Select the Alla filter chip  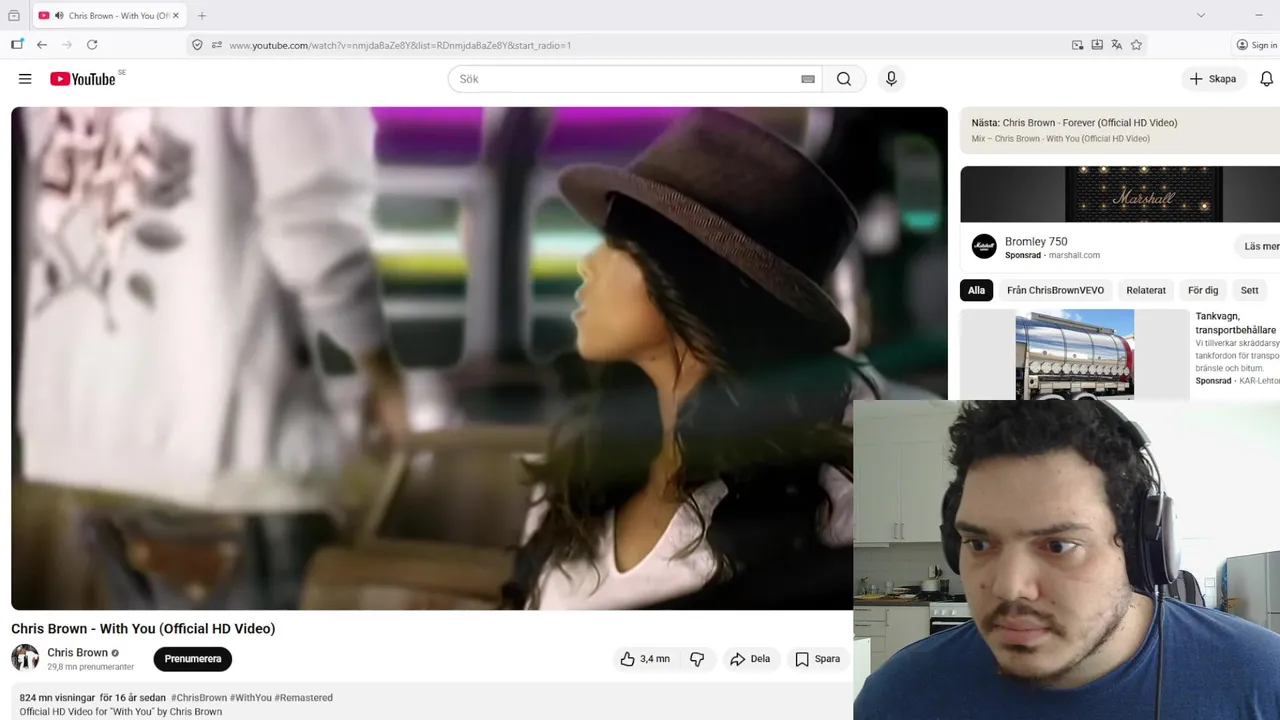coord(976,290)
